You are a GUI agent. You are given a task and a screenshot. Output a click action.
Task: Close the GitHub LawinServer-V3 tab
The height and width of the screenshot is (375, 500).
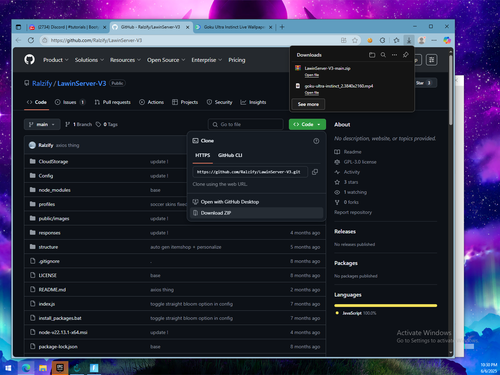pos(187,27)
